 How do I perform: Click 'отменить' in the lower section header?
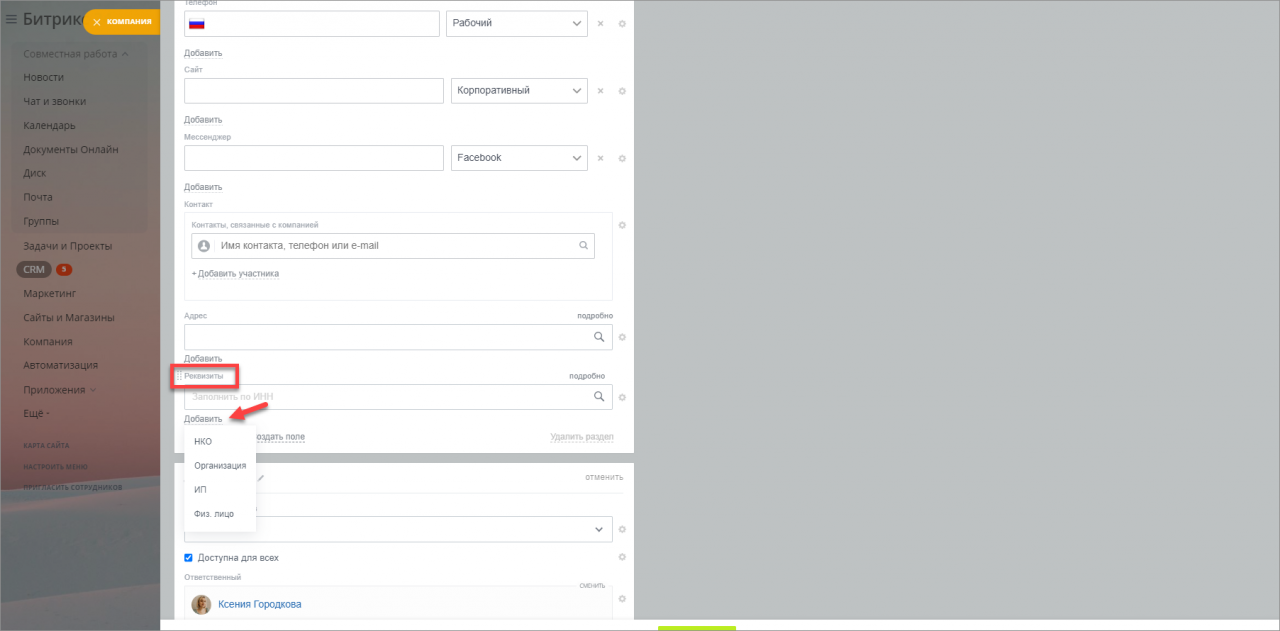click(x=604, y=477)
